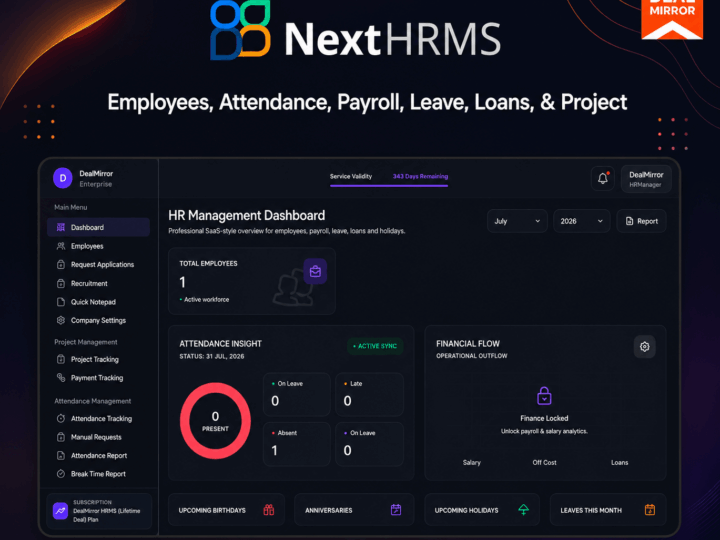720x540 pixels.
Task: Click the Total Employees card
Action: click(252, 281)
